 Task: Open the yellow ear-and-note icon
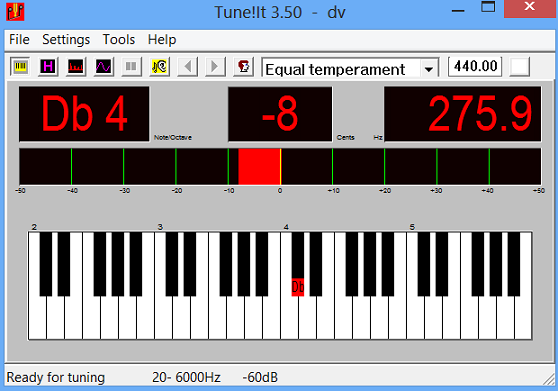pos(159,67)
